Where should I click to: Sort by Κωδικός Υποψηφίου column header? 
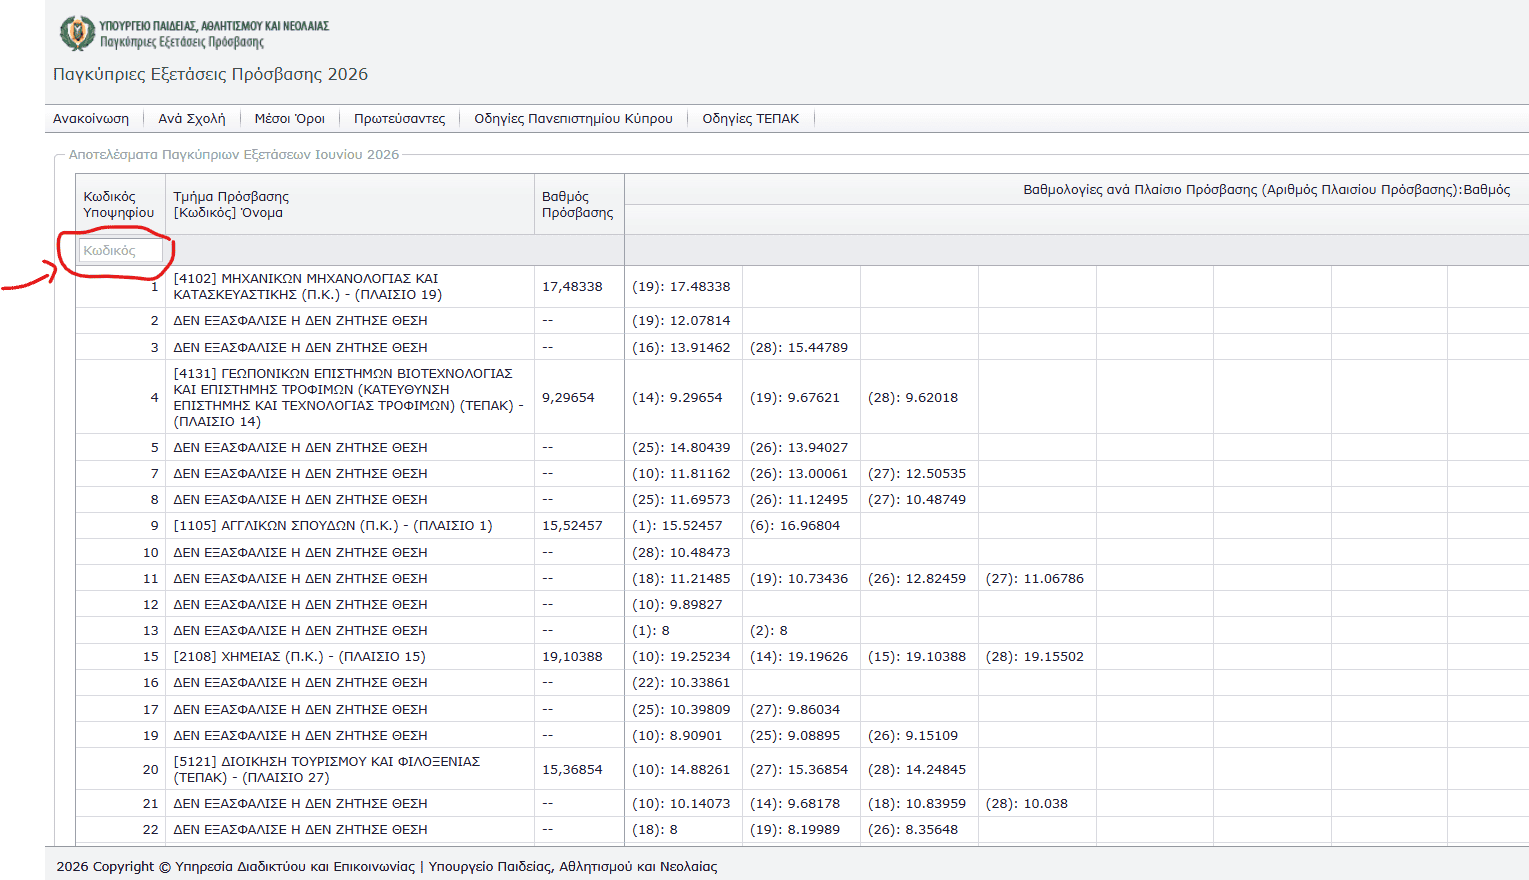[x=120, y=204]
